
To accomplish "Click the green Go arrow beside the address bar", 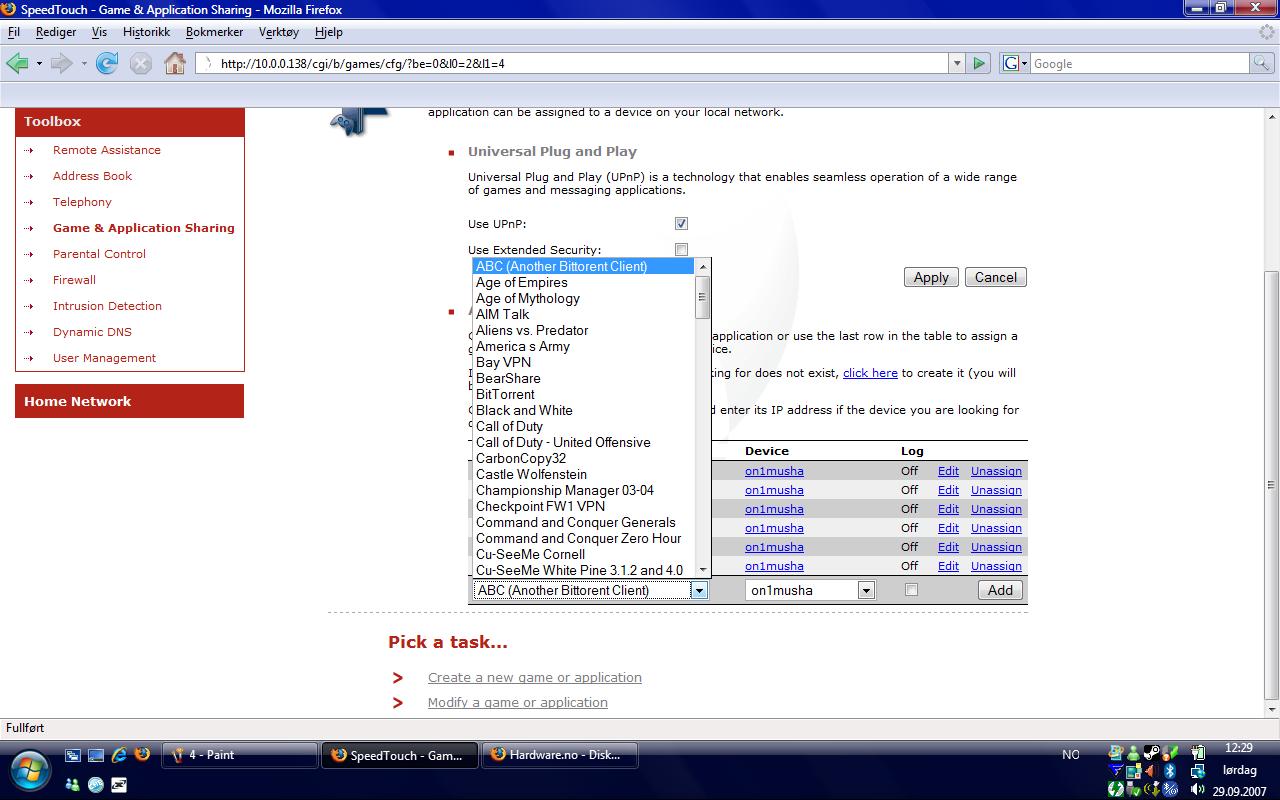I will click(x=979, y=63).
